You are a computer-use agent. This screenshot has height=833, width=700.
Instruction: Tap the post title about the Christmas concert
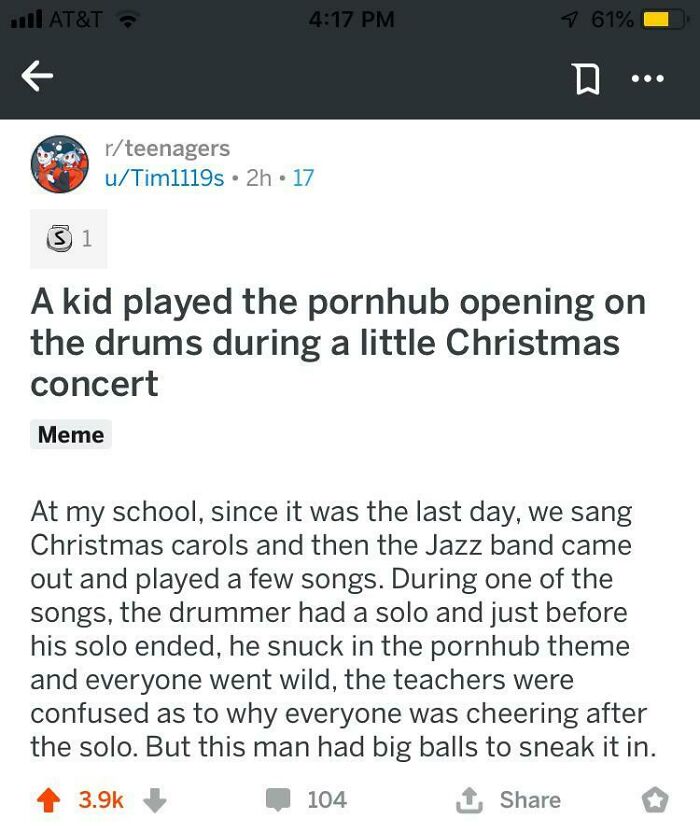click(x=338, y=342)
